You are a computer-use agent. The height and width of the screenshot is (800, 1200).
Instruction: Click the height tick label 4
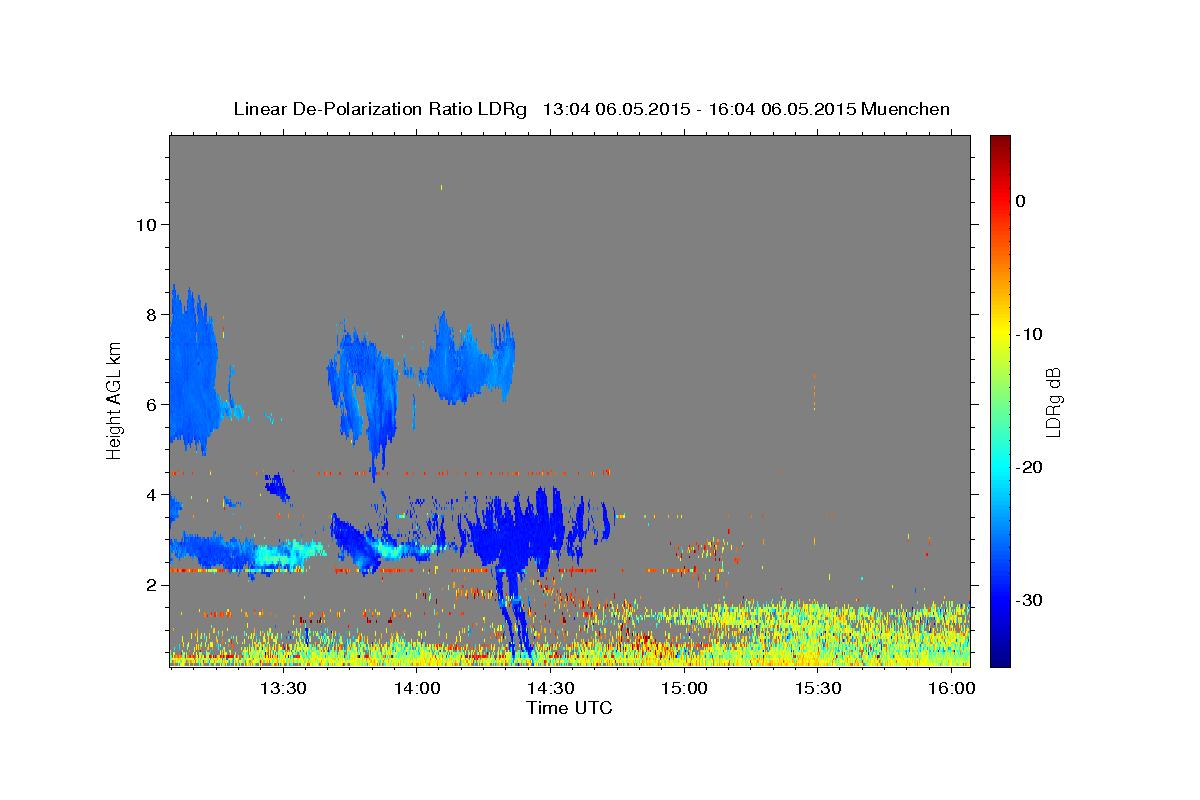click(151, 494)
